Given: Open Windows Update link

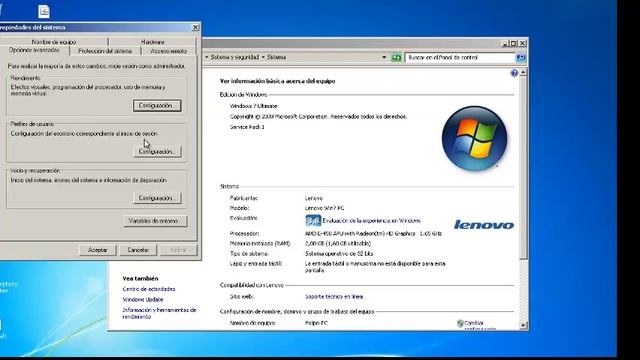Looking at the screenshot, I should (x=142, y=300).
